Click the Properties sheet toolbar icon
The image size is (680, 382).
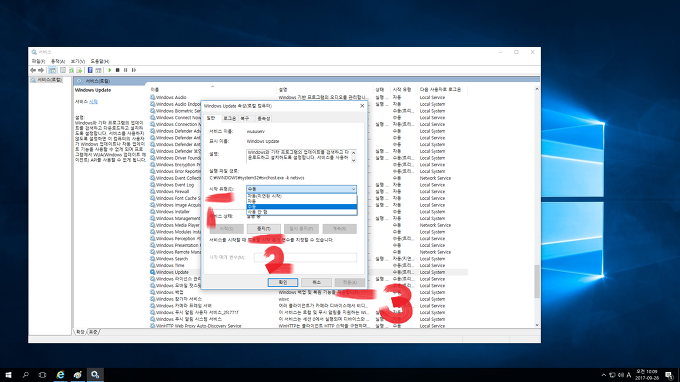pyautogui.click(x=63, y=70)
